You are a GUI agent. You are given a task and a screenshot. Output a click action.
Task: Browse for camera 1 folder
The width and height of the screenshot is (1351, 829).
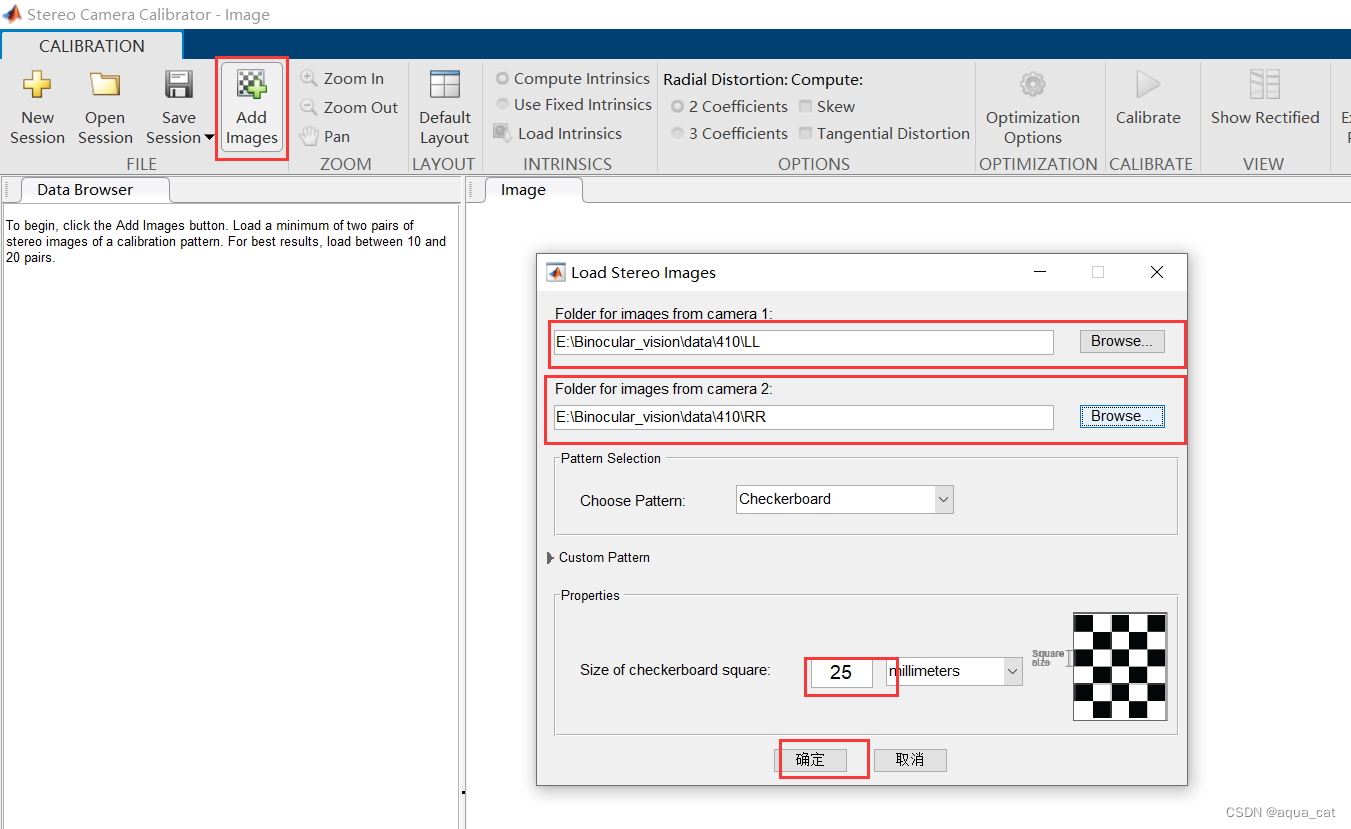click(x=1122, y=341)
